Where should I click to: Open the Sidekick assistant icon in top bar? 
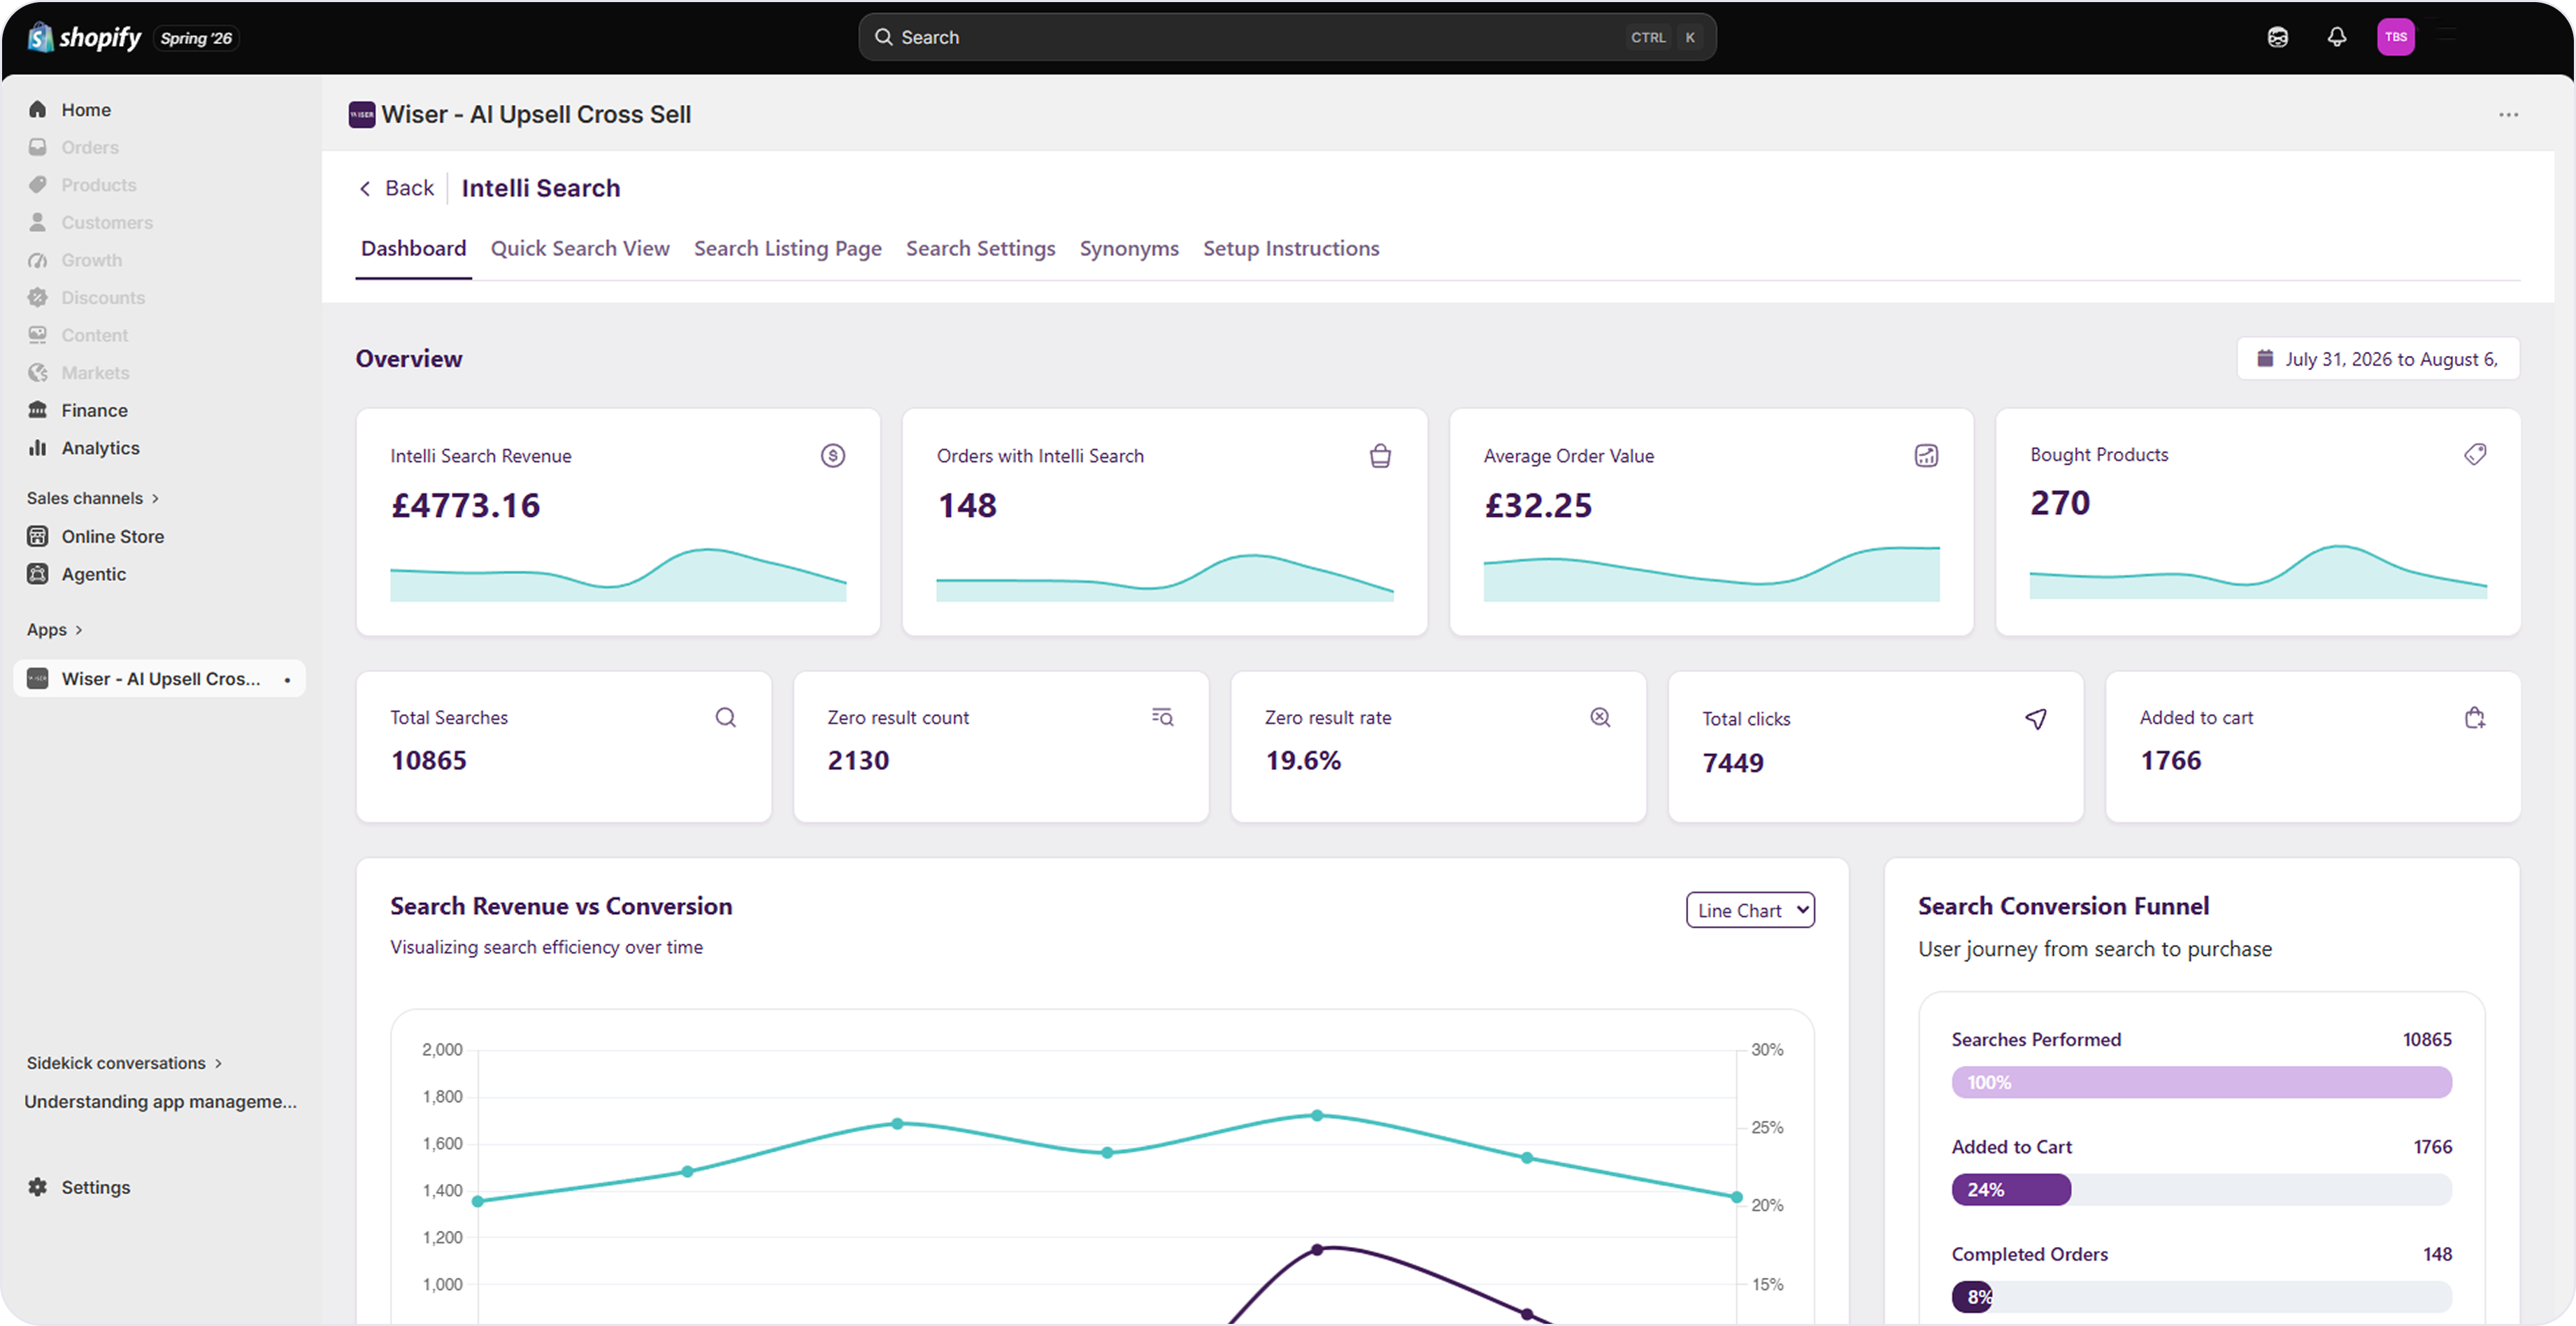(2277, 37)
